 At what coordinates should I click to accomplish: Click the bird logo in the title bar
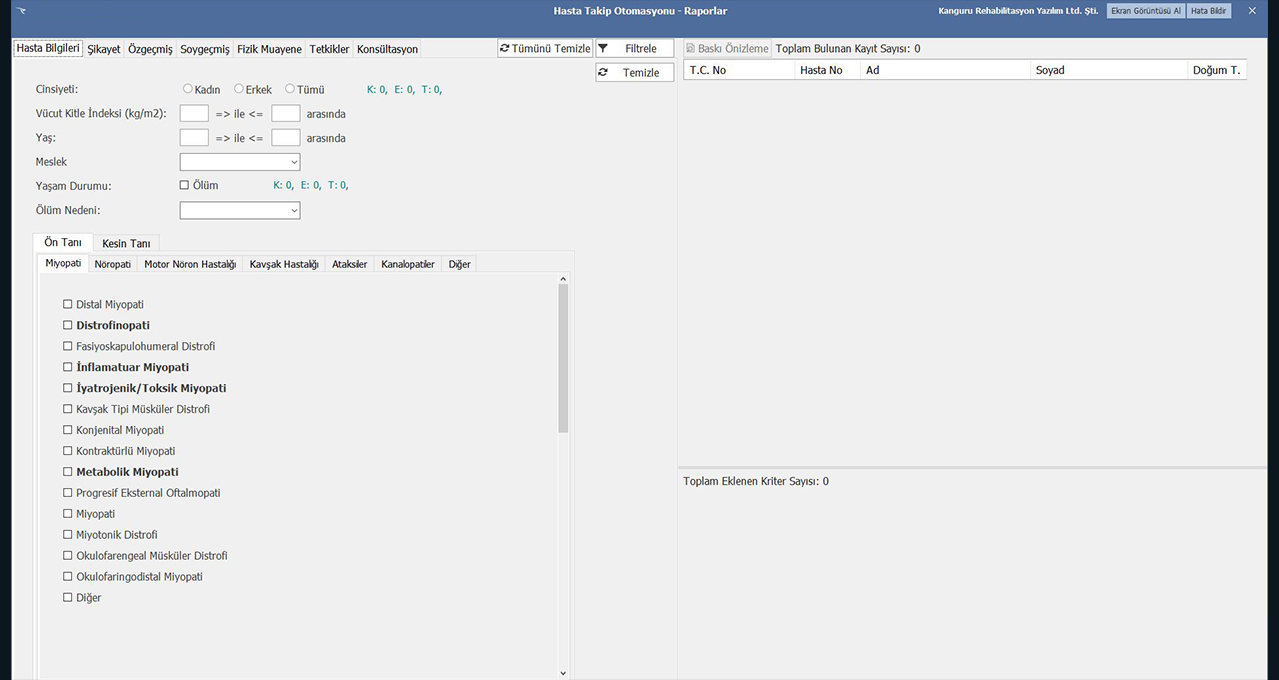tap(22, 11)
